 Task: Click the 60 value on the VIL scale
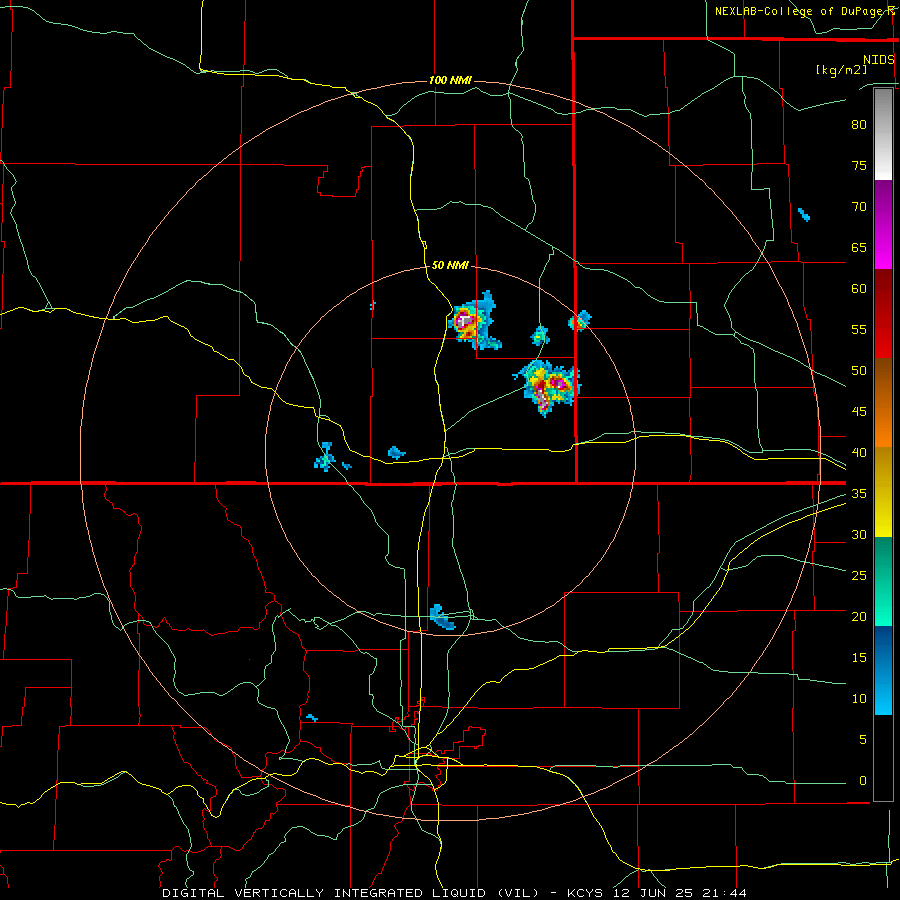(859, 289)
